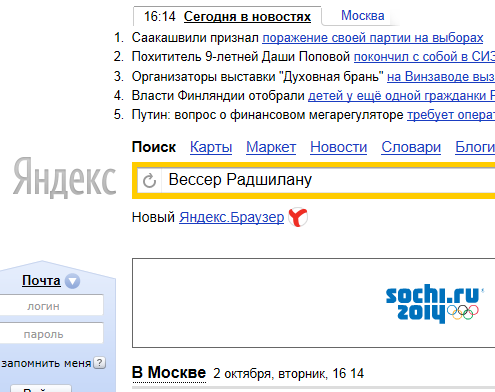Viewport: 495px width, 392px height.
Task: Click the пароль input field
Action: [51, 333]
